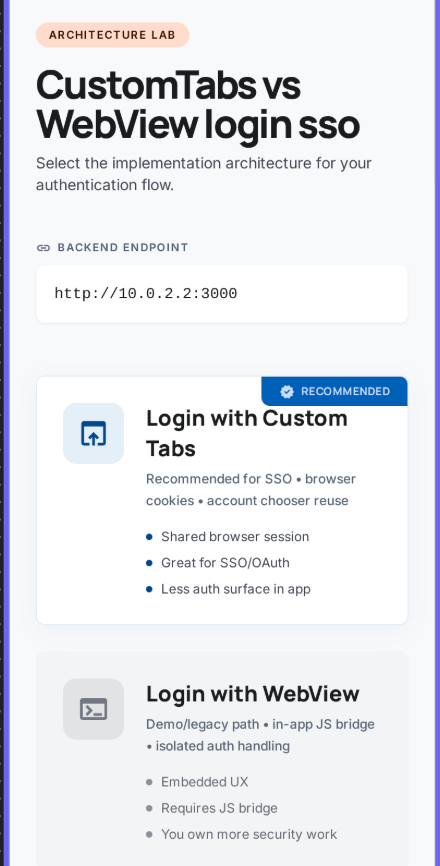Click the Architecture Lab pill label
This screenshot has width=440, height=866.
pos(113,35)
